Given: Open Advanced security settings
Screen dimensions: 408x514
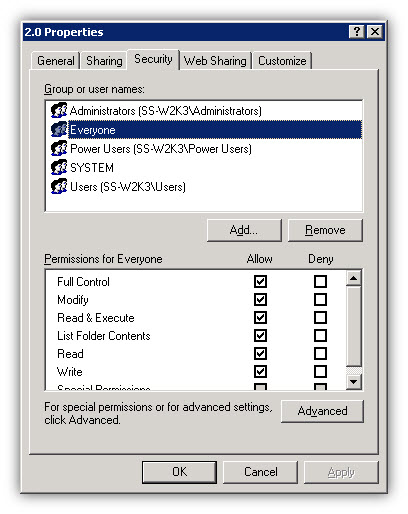Looking at the screenshot, I should click(x=322, y=411).
